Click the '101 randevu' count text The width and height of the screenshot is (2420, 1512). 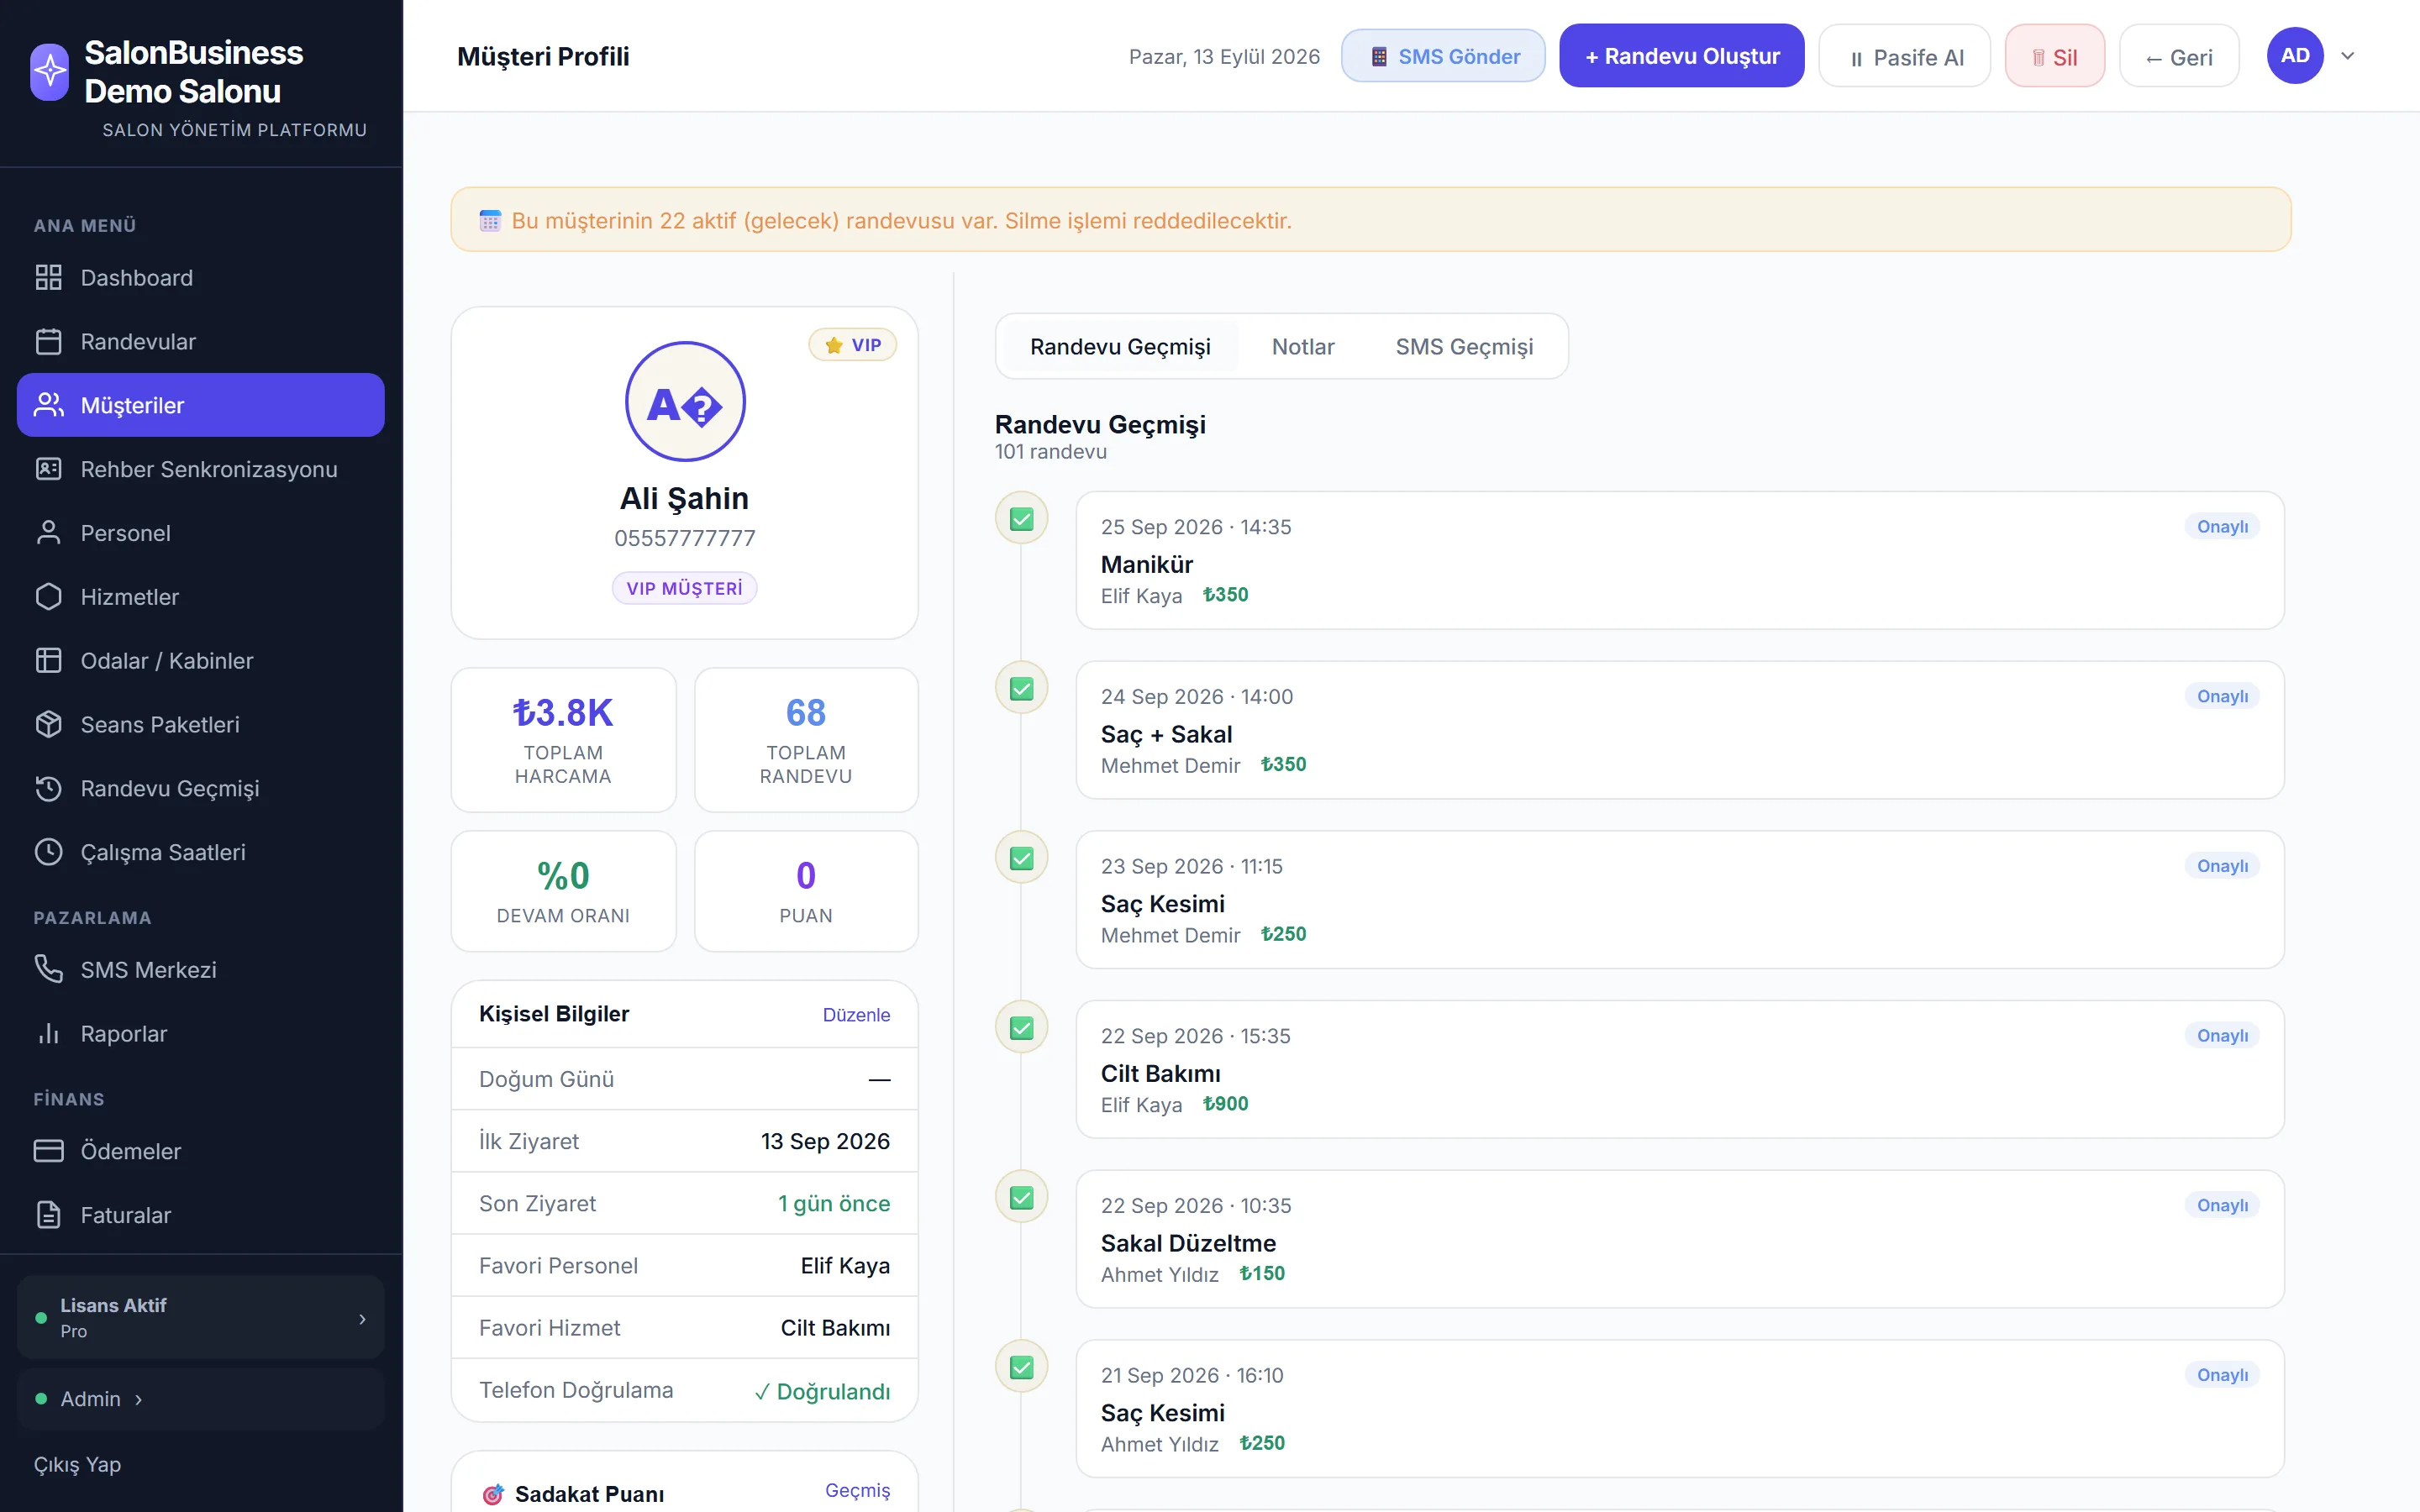click(1051, 452)
